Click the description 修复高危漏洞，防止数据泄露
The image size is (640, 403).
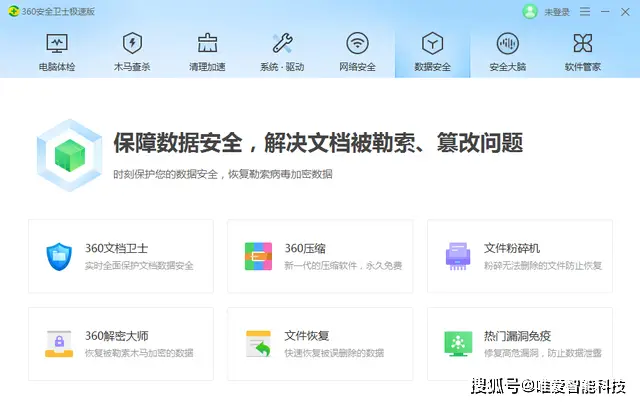coord(543,353)
